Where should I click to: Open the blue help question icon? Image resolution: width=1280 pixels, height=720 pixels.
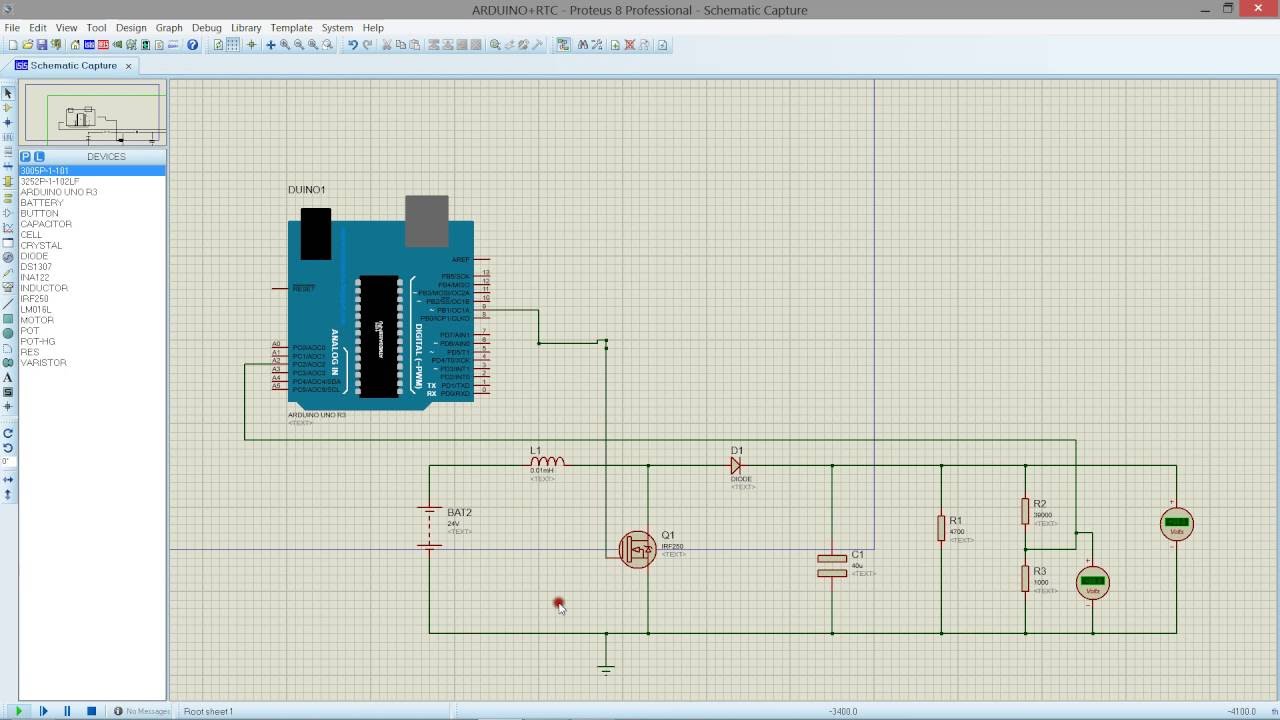[193, 45]
